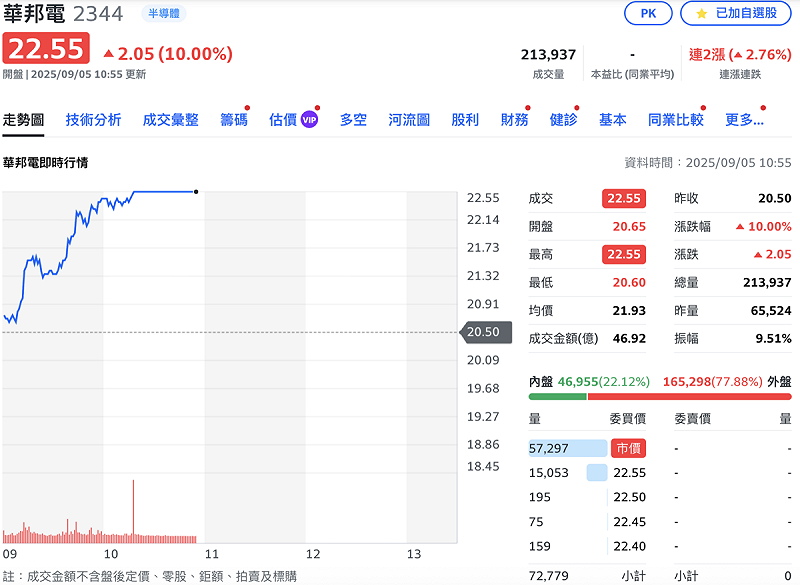The width and height of the screenshot is (800, 585).
Task: Click the star icon in 已加自選股 button
Action: (x=702, y=14)
